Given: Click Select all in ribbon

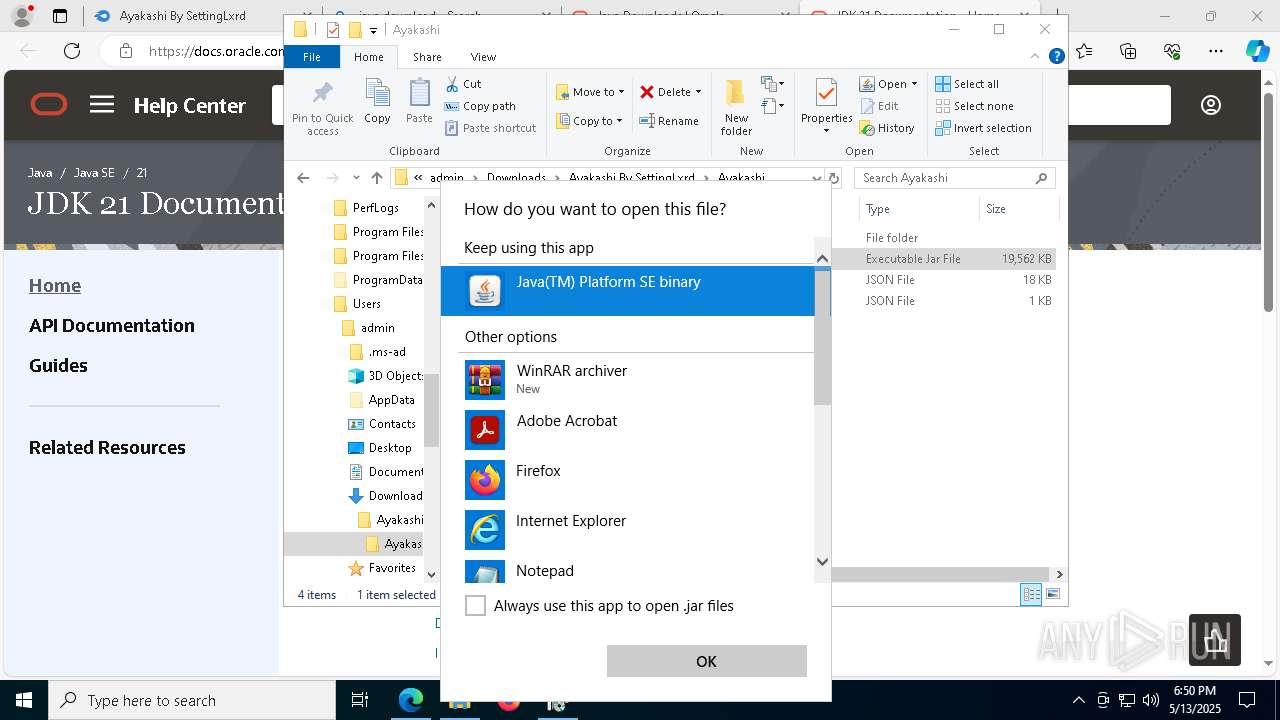Looking at the screenshot, I should point(966,84).
